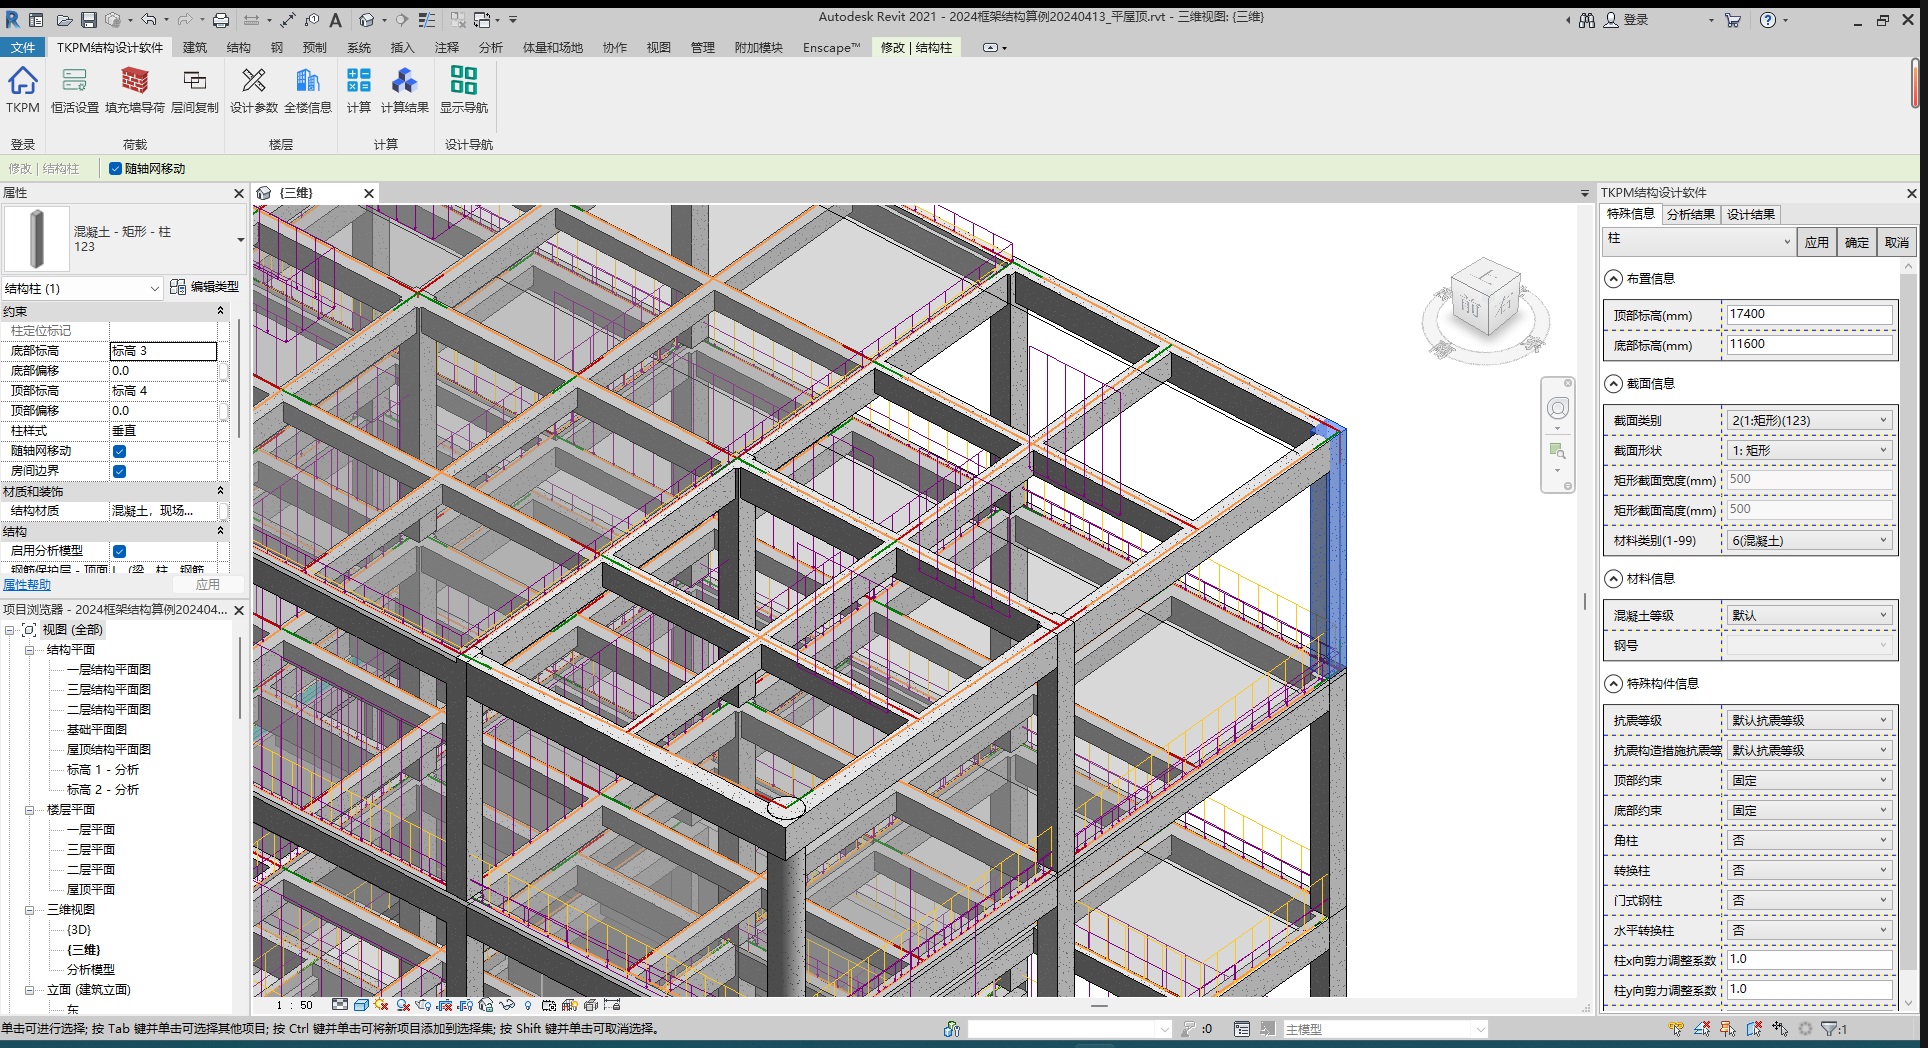Switch to 设计结果 tab in TKPM panel
Viewport: 1928px width, 1048px height.
[1750, 214]
